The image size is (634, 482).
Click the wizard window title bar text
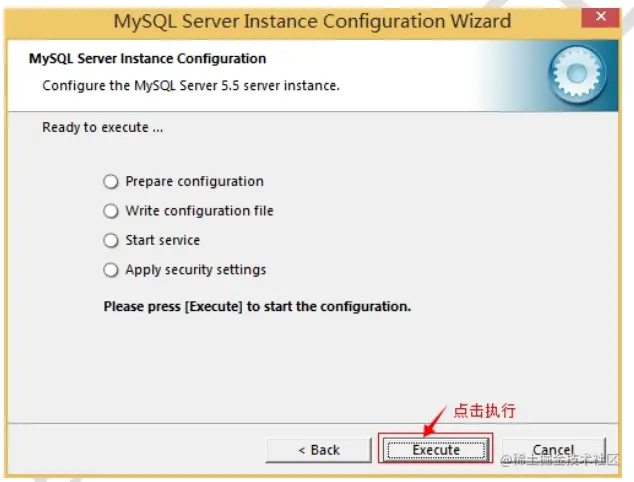click(312, 21)
